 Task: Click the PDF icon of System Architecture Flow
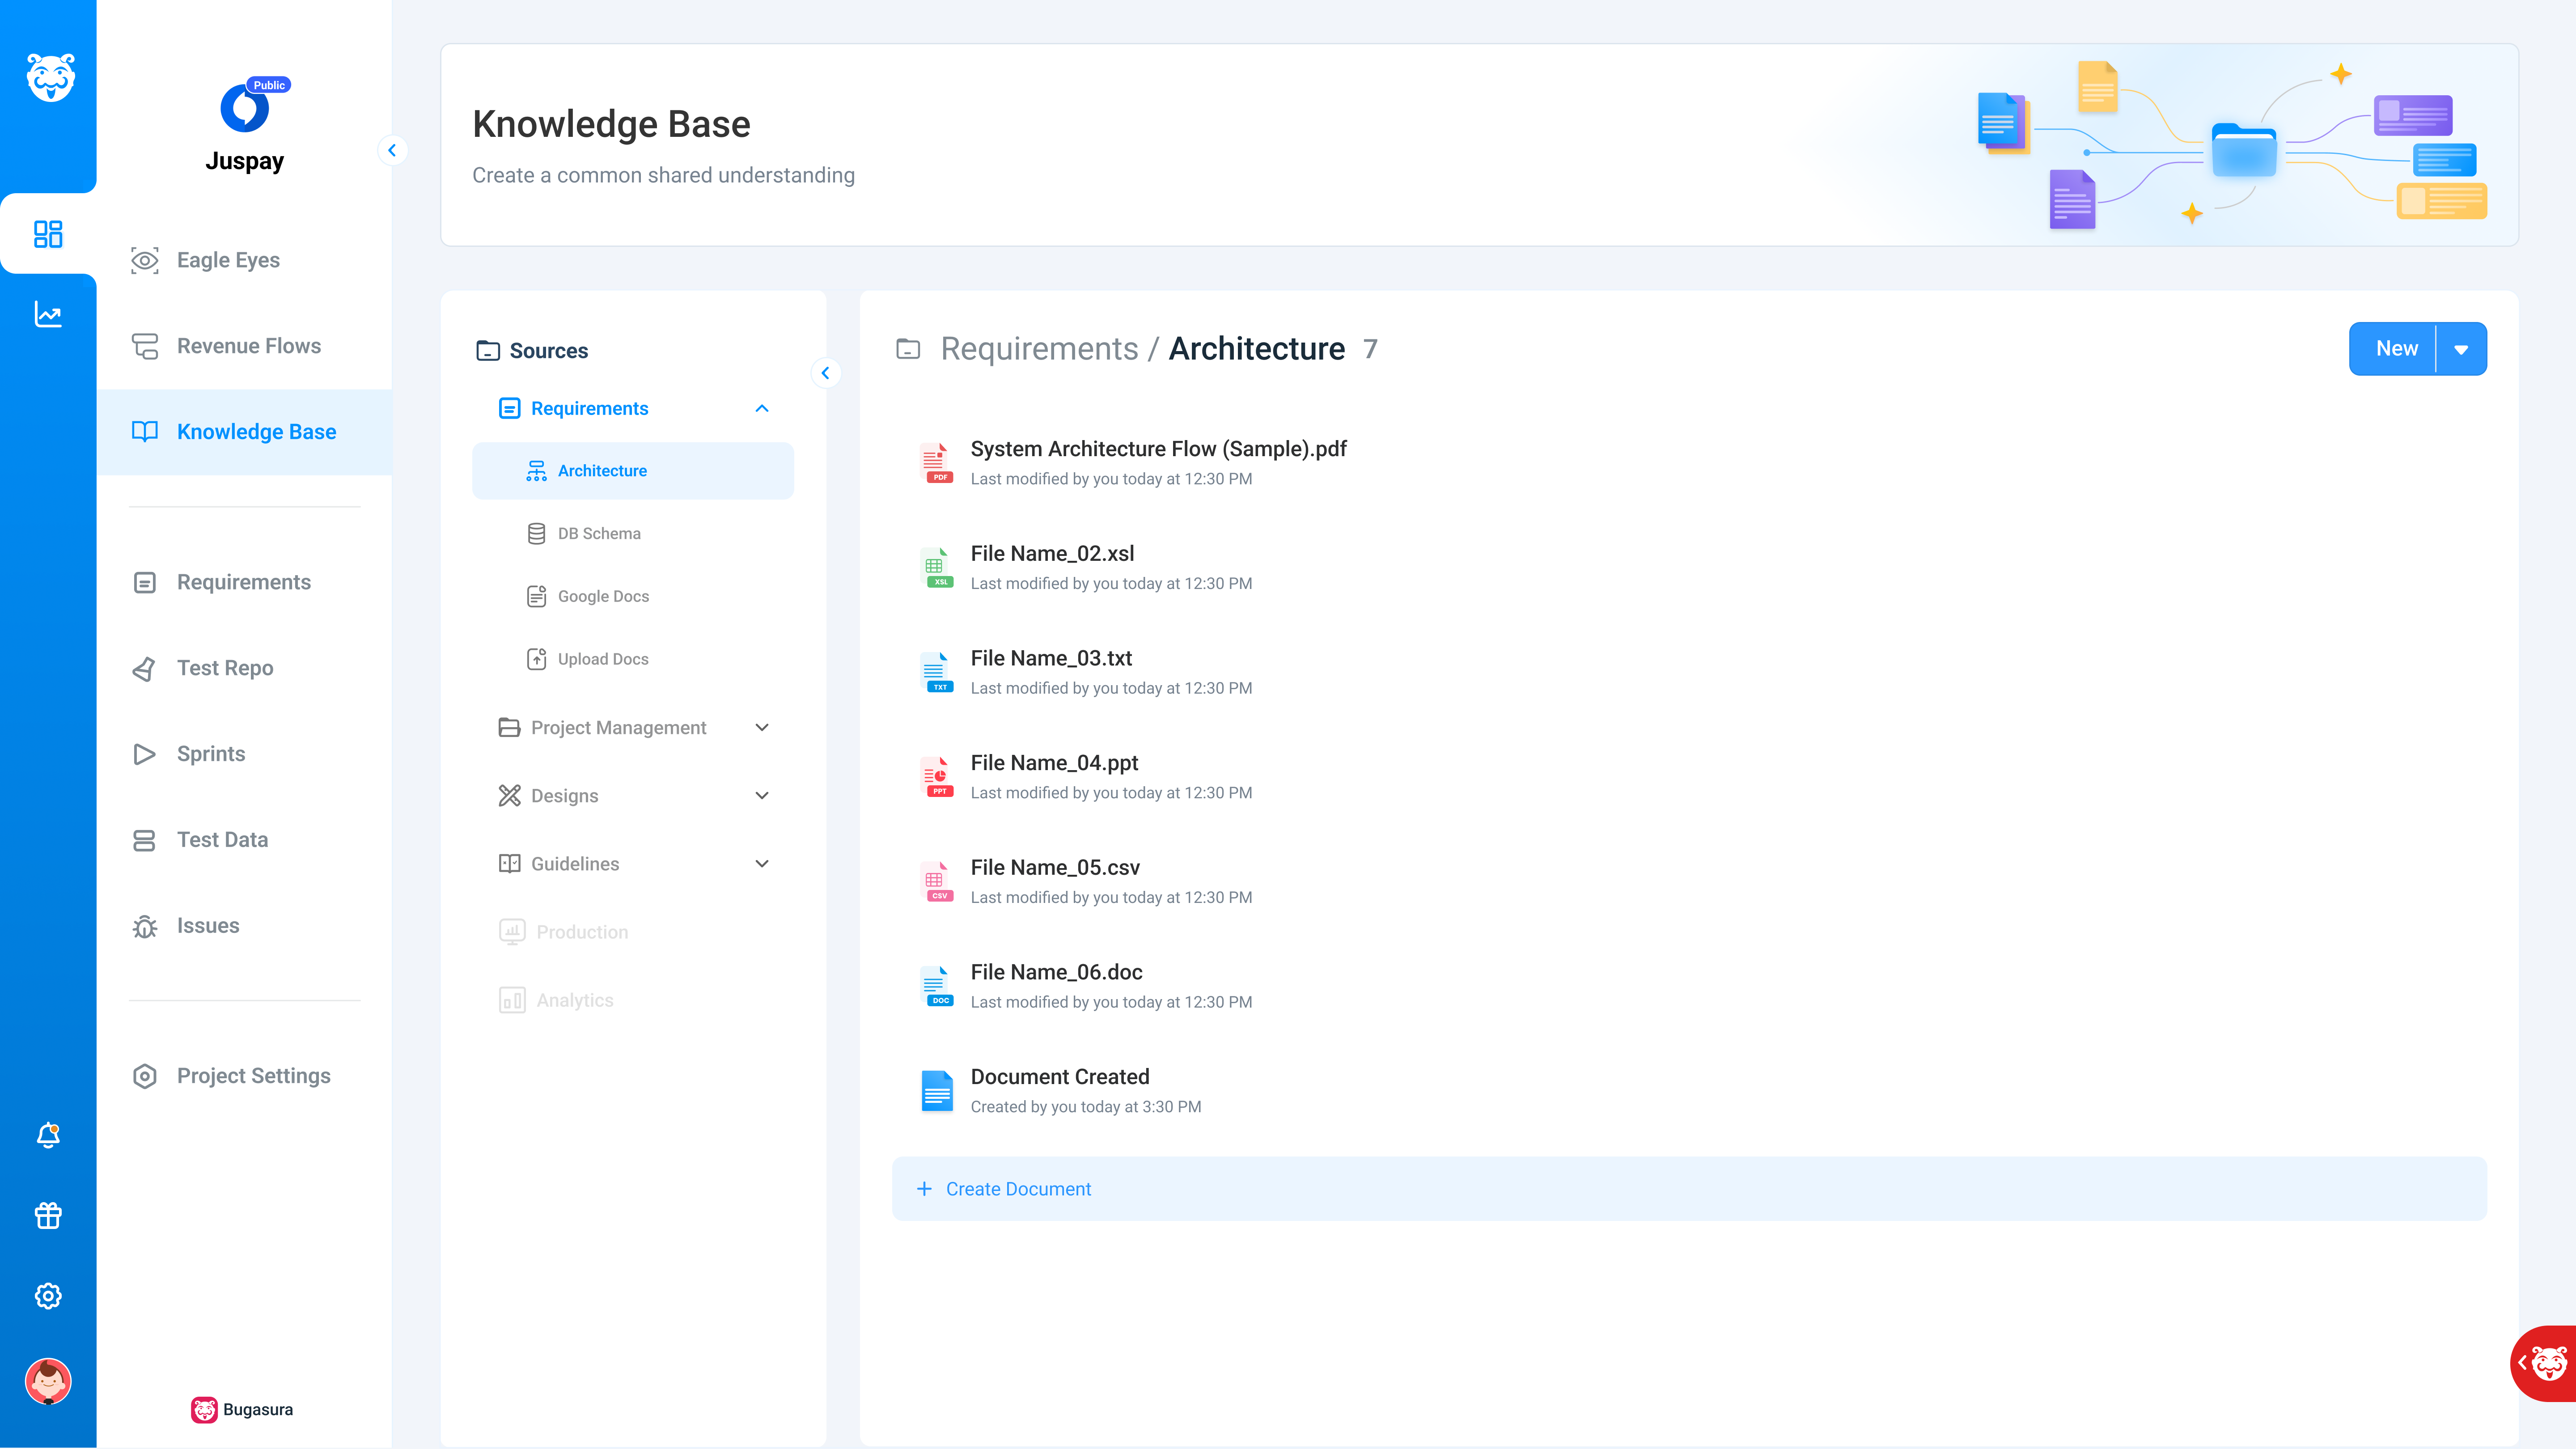click(x=936, y=463)
